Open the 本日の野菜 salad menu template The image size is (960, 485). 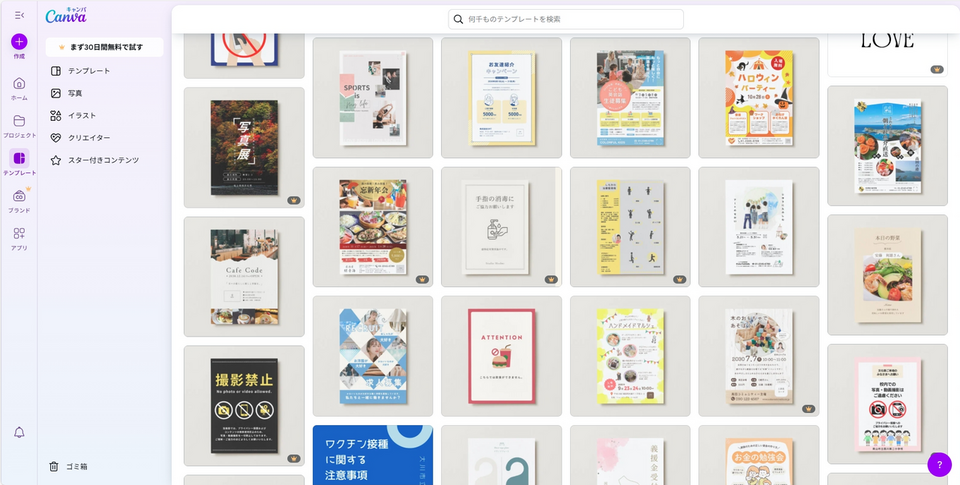[x=887, y=275]
